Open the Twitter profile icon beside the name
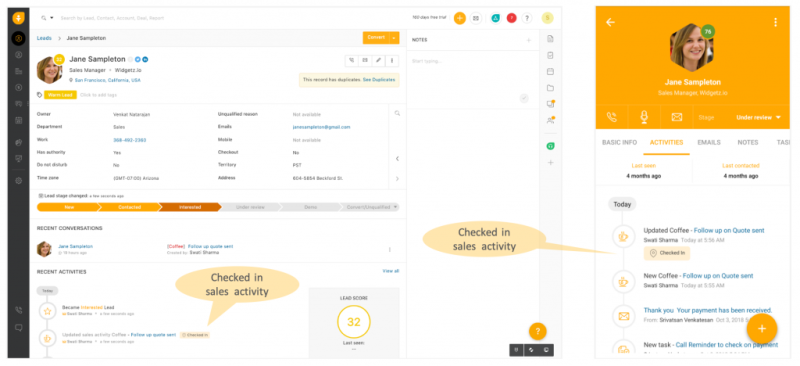 [x=138, y=60]
